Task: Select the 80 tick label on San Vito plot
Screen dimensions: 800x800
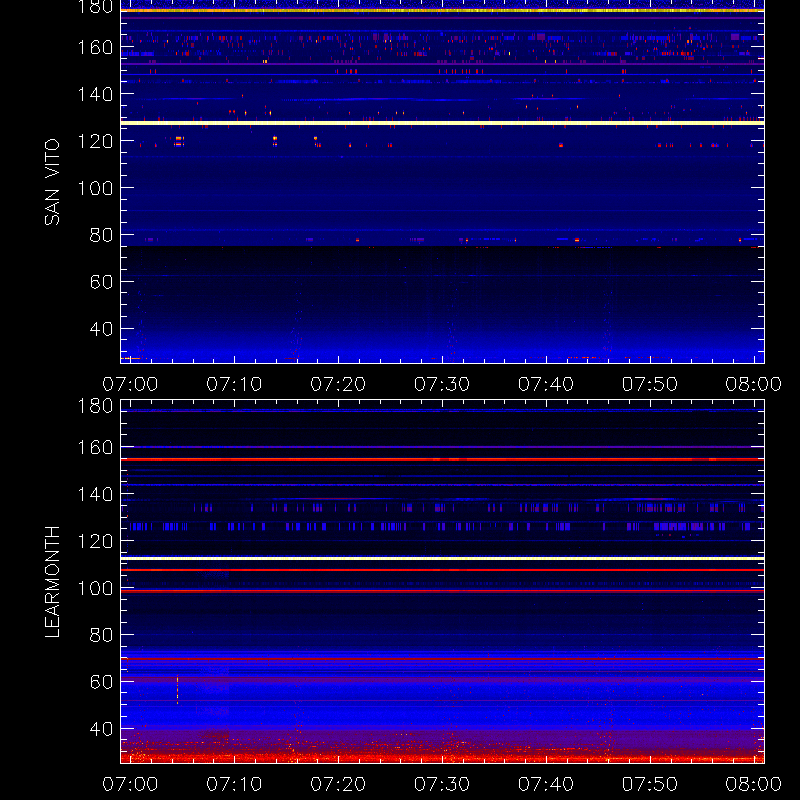Action: 102,235
